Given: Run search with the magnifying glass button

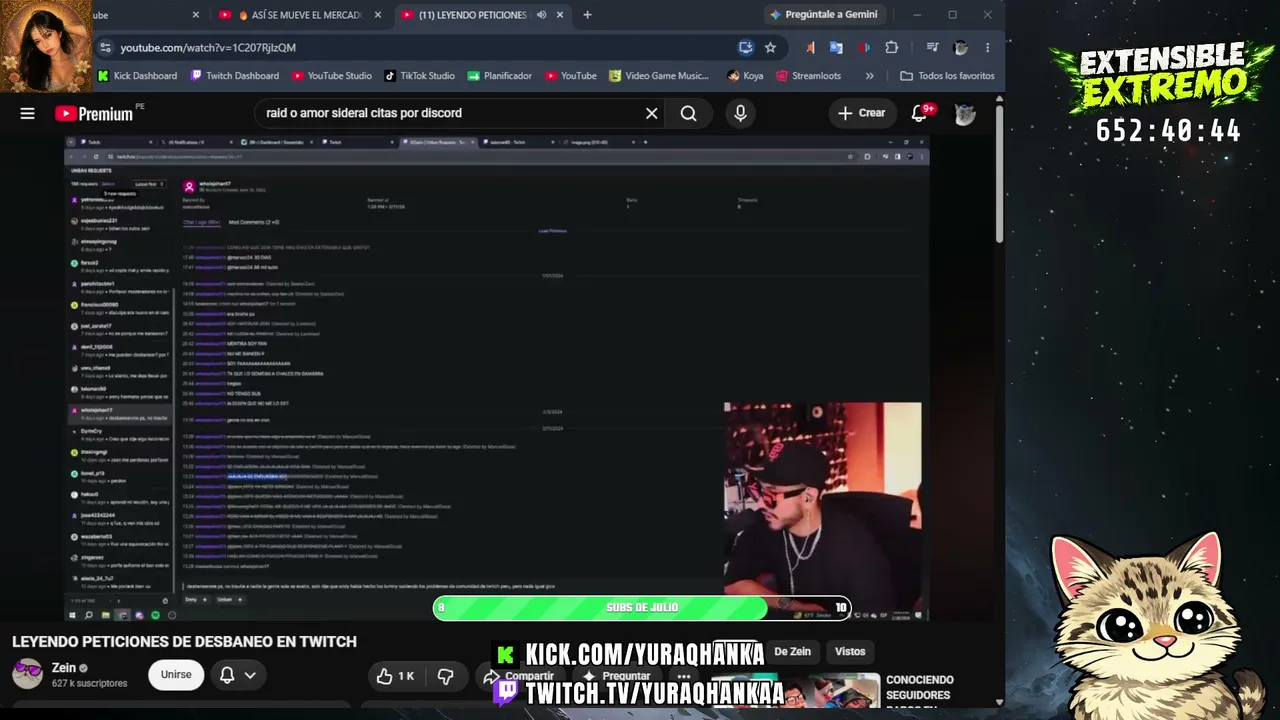Looking at the screenshot, I should (x=688, y=113).
